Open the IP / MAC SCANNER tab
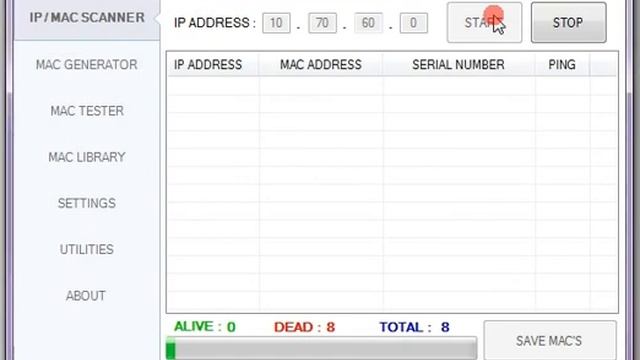 point(87,18)
